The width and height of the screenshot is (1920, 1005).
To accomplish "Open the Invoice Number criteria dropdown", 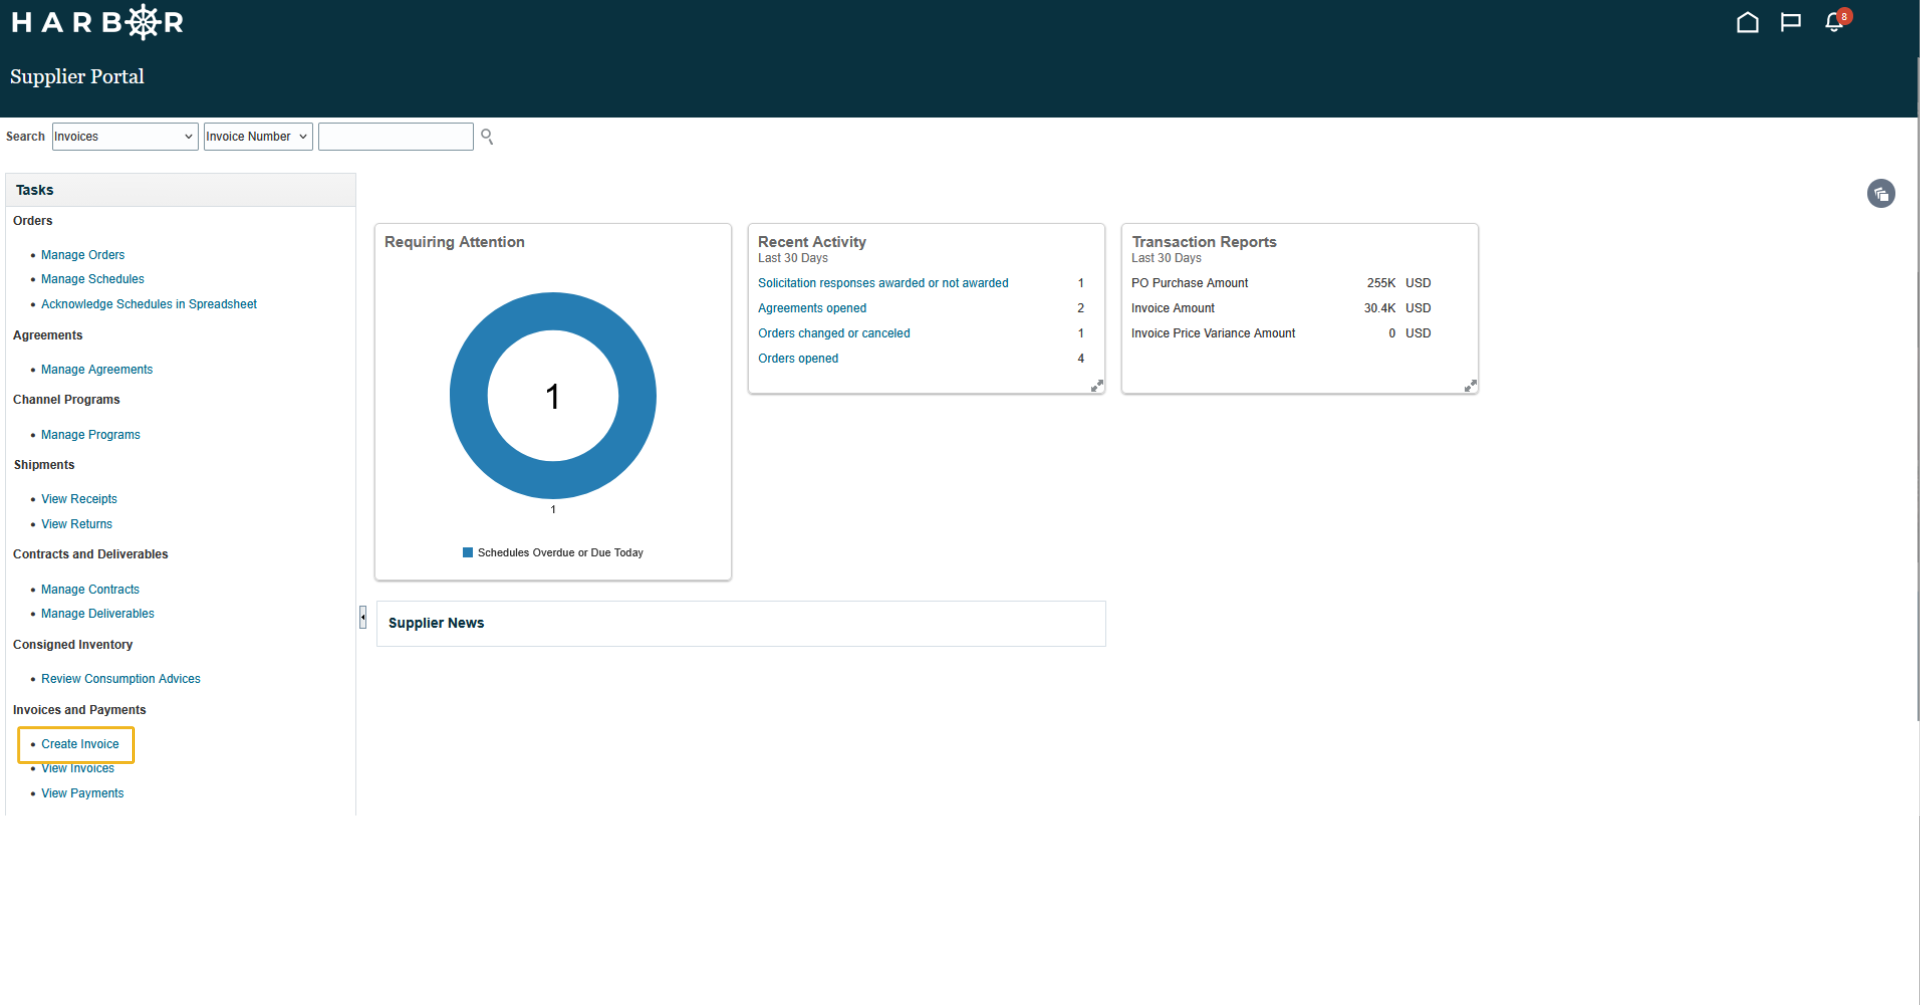I will [x=258, y=136].
